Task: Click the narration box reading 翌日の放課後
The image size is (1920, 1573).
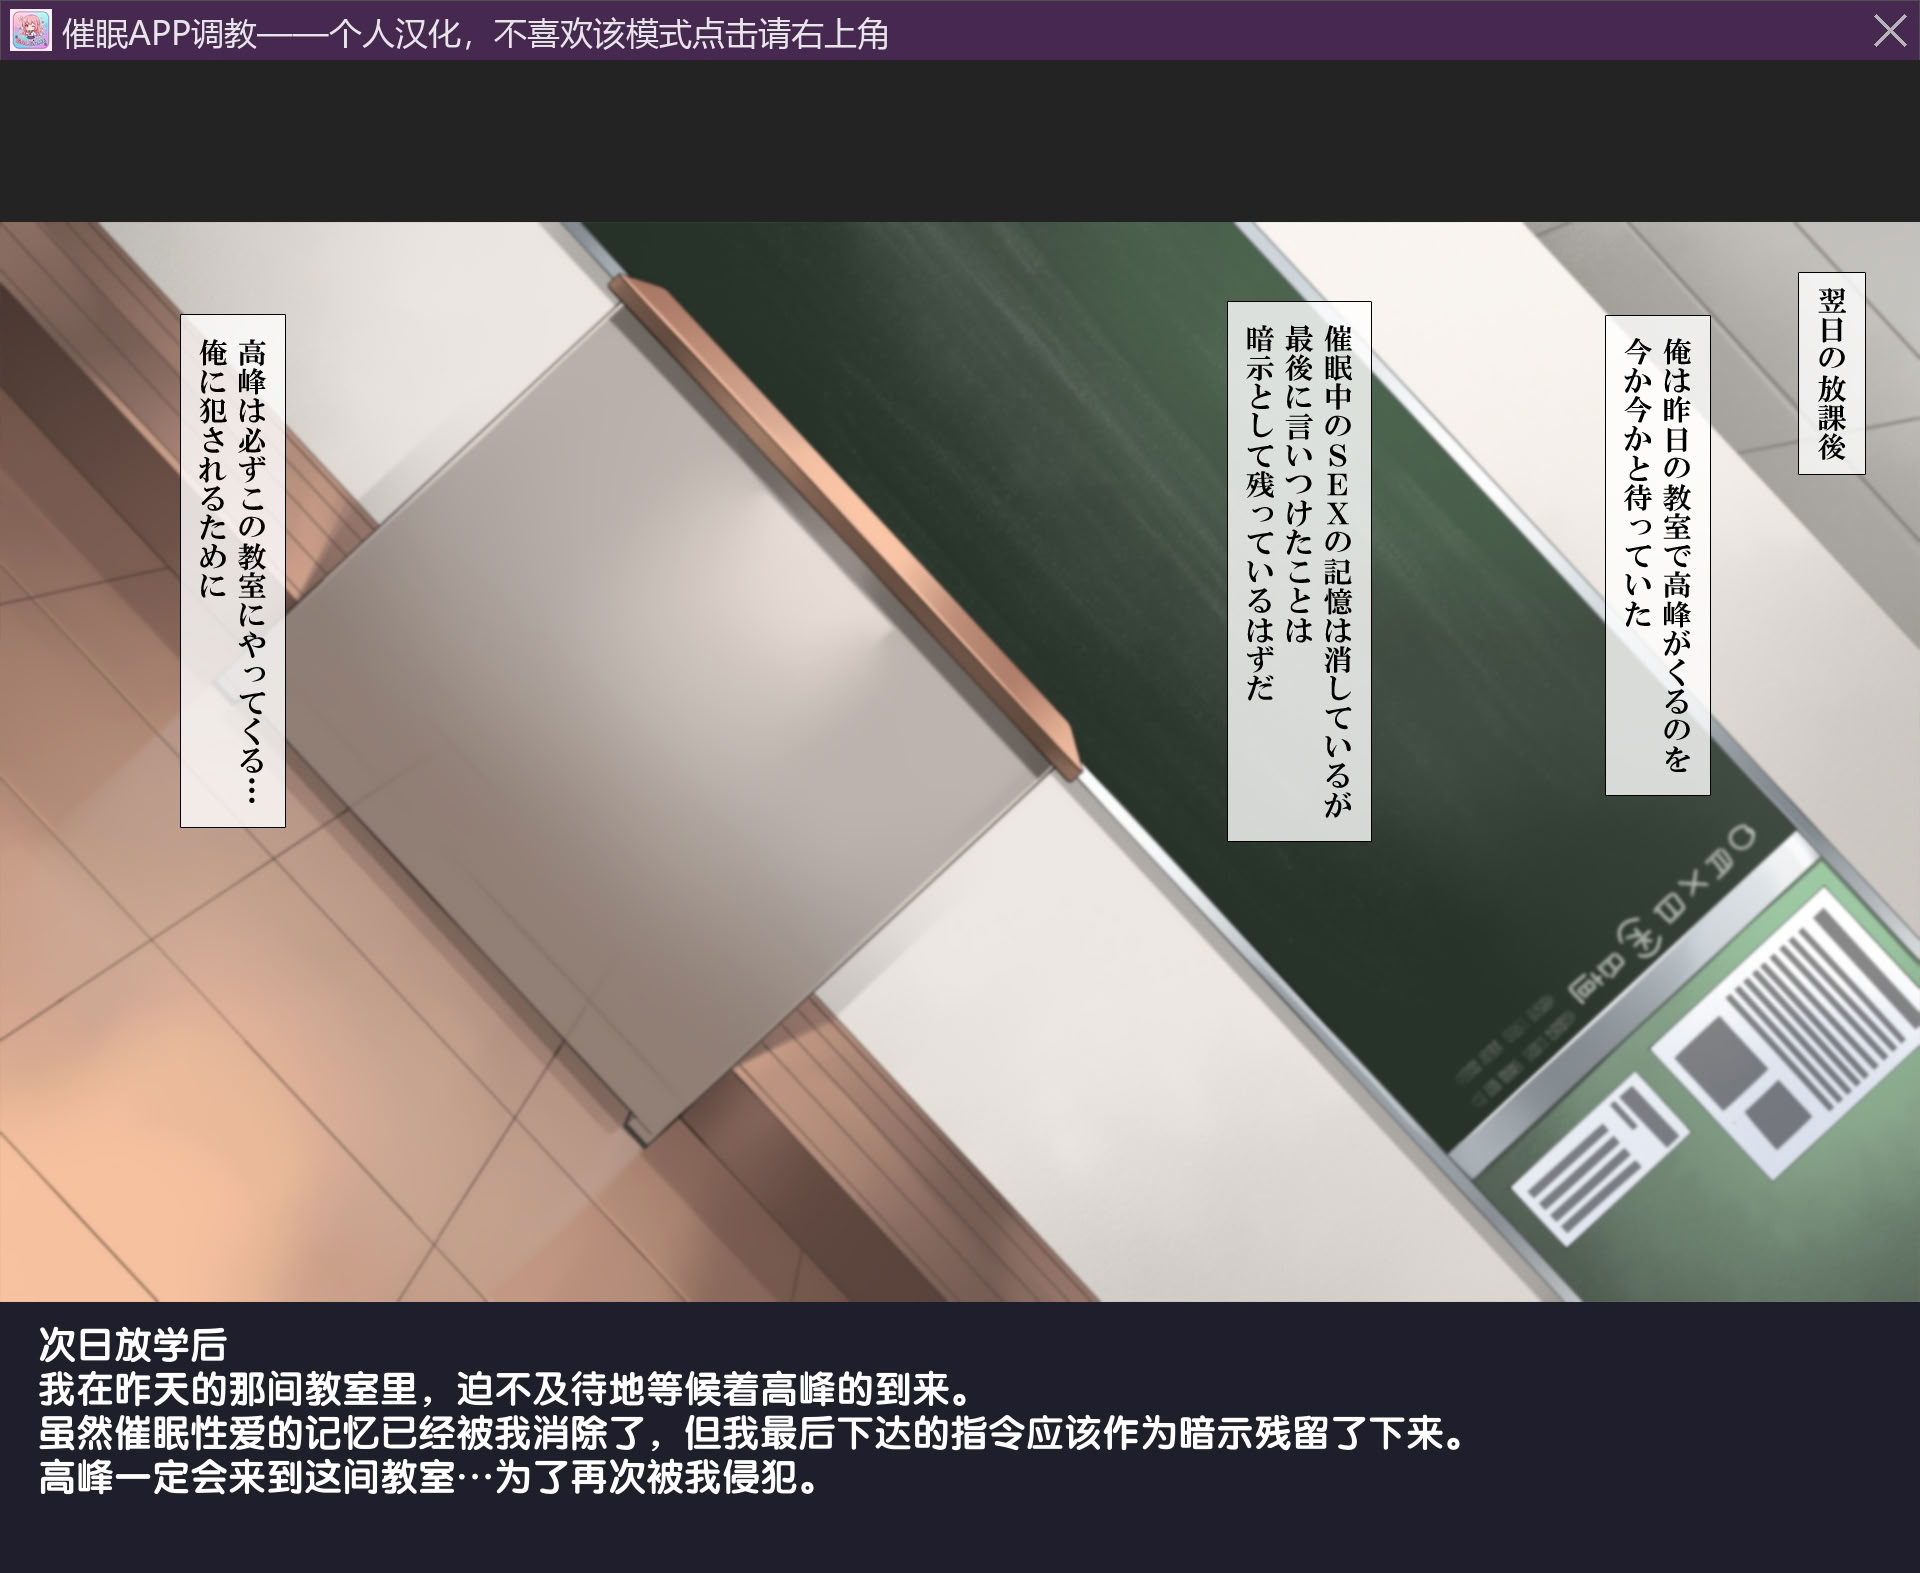Action: 1831,373
